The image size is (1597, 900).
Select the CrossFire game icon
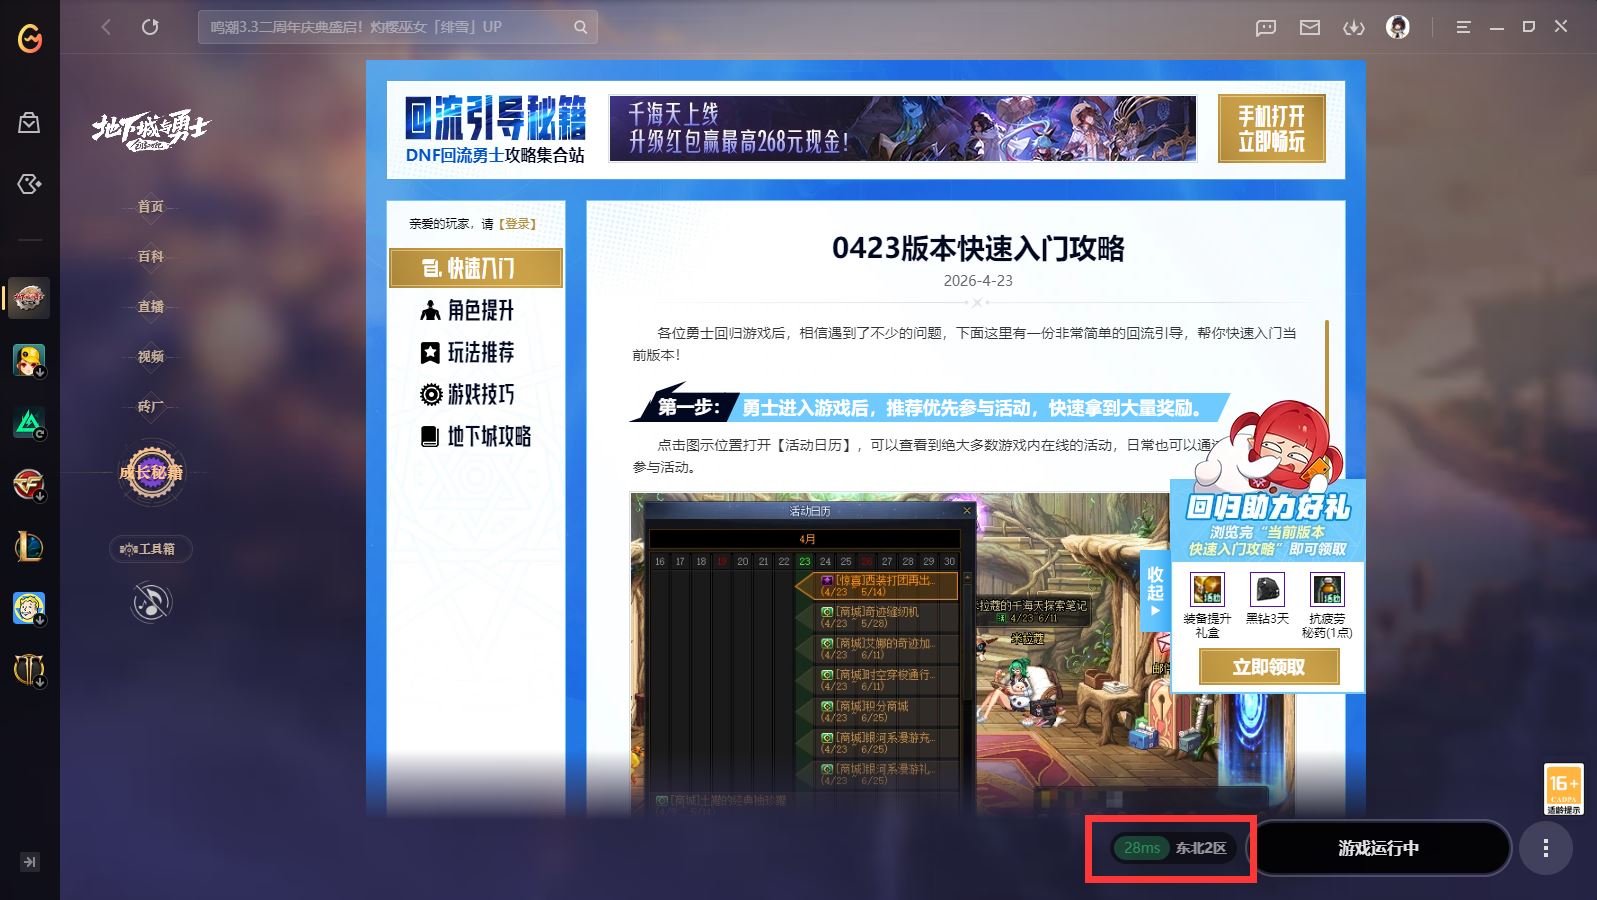[29, 484]
